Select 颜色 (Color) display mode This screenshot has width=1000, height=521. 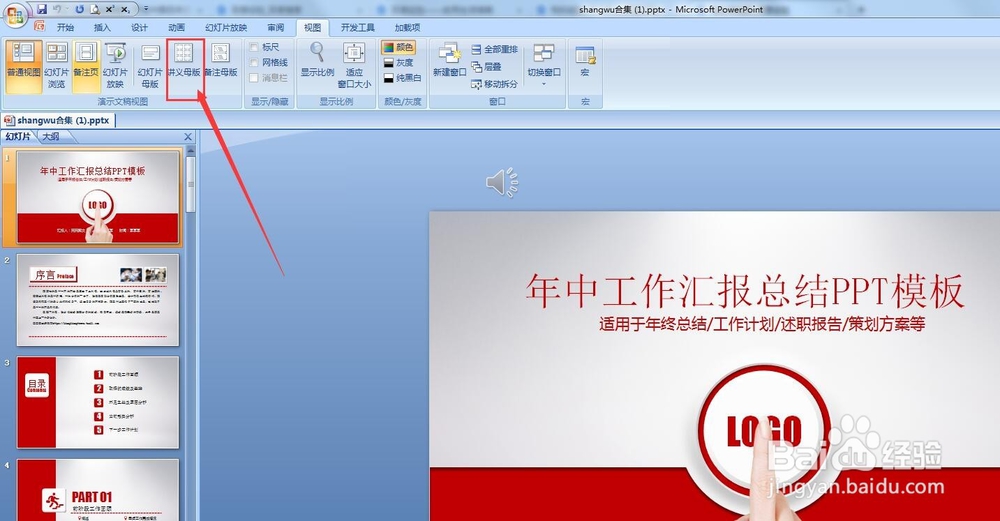pos(399,47)
